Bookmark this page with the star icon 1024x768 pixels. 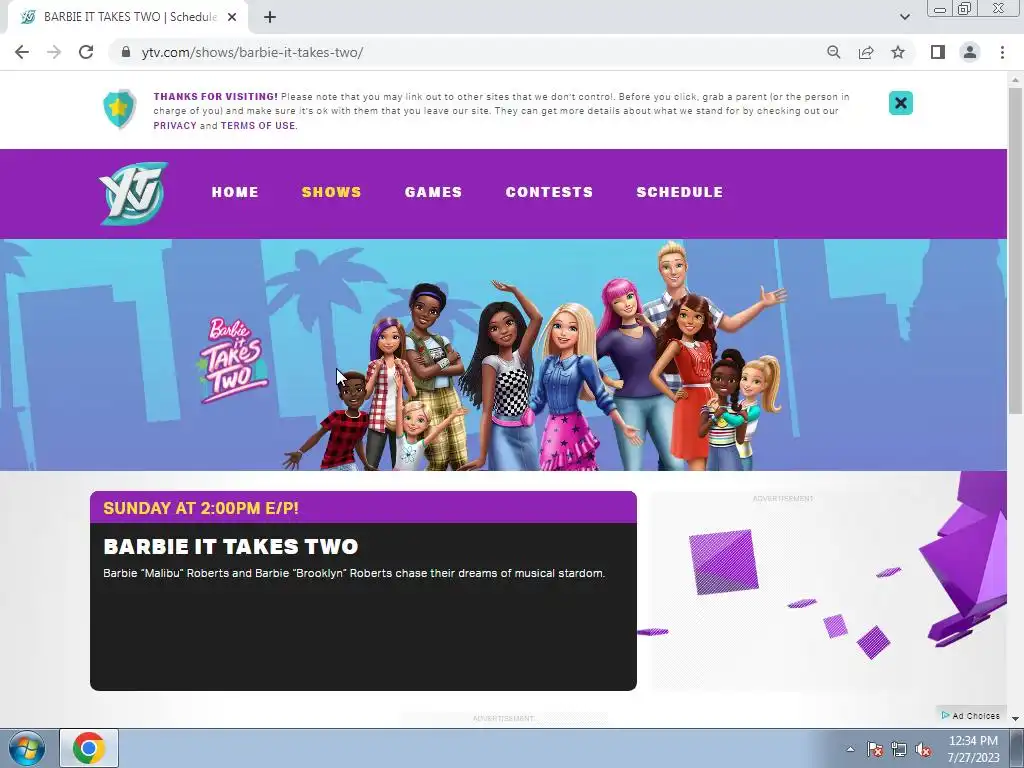click(x=898, y=52)
